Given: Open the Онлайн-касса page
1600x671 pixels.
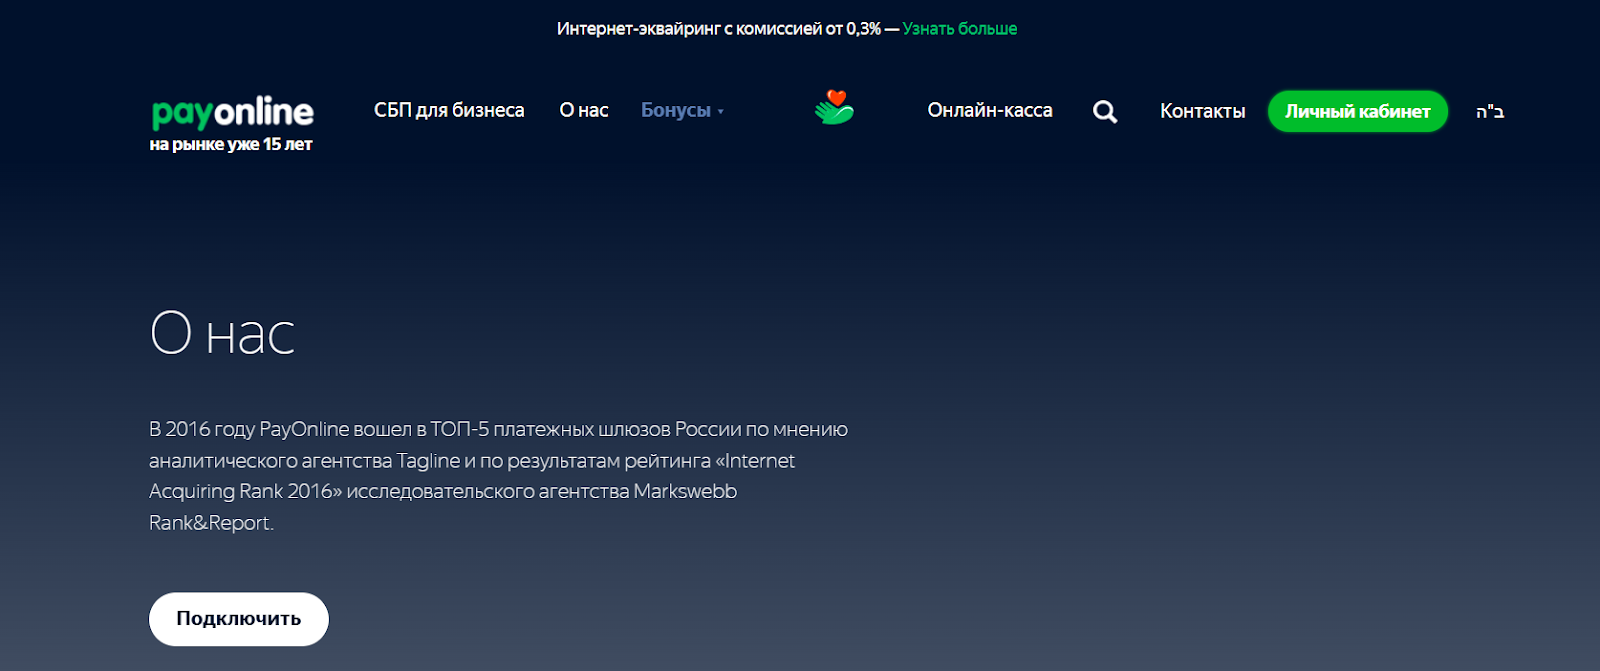Looking at the screenshot, I should [x=989, y=110].
